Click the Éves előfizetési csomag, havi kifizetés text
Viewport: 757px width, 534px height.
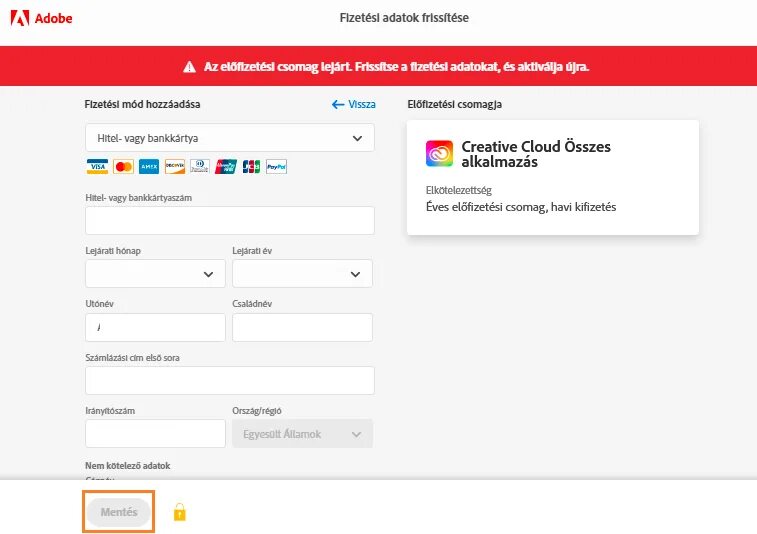point(521,207)
